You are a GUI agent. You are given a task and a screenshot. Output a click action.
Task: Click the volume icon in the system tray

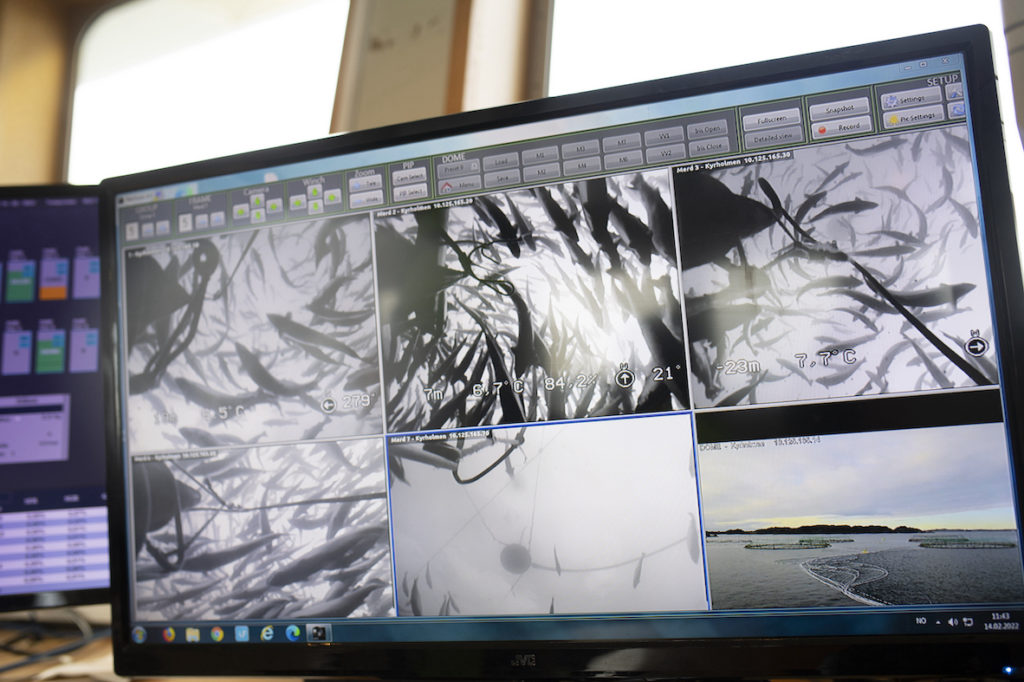point(952,622)
